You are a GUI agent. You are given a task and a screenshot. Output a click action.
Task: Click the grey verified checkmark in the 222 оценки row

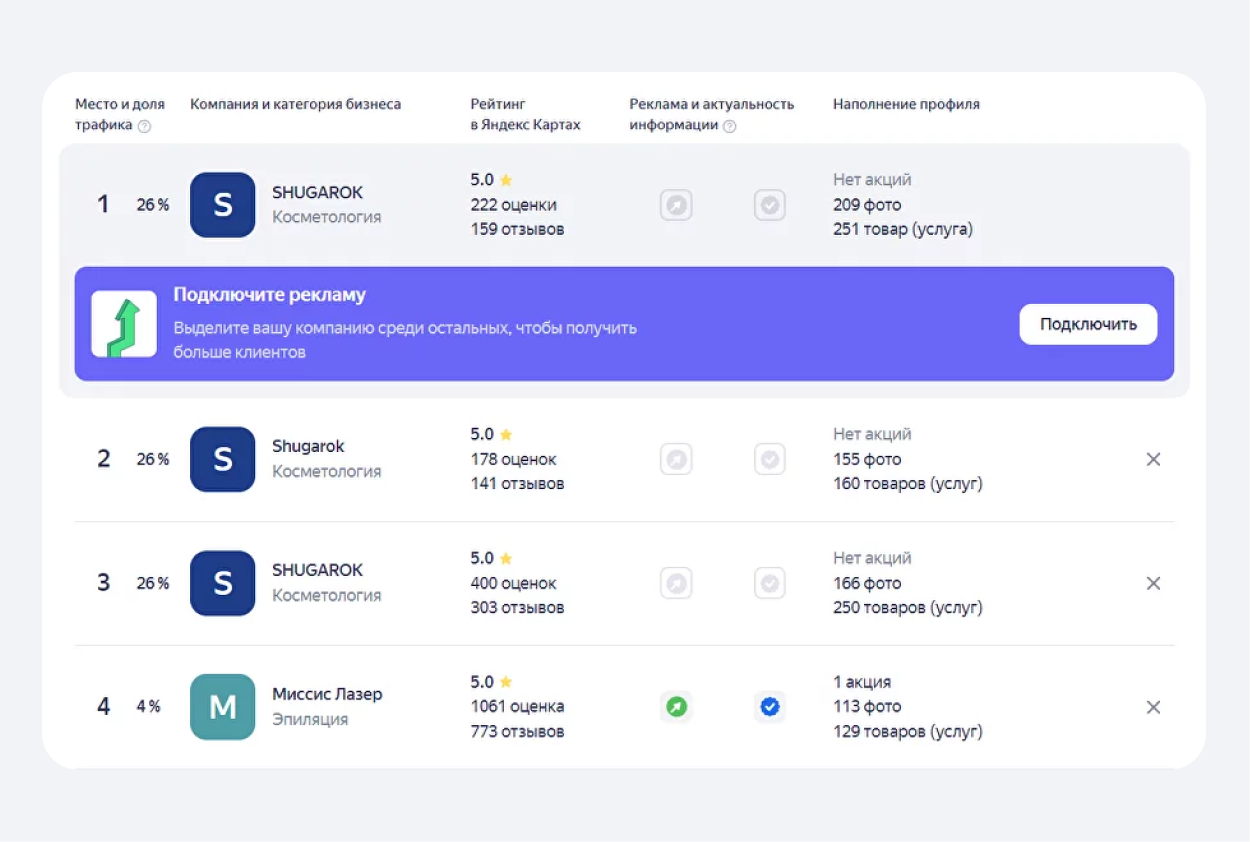click(770, 205)
